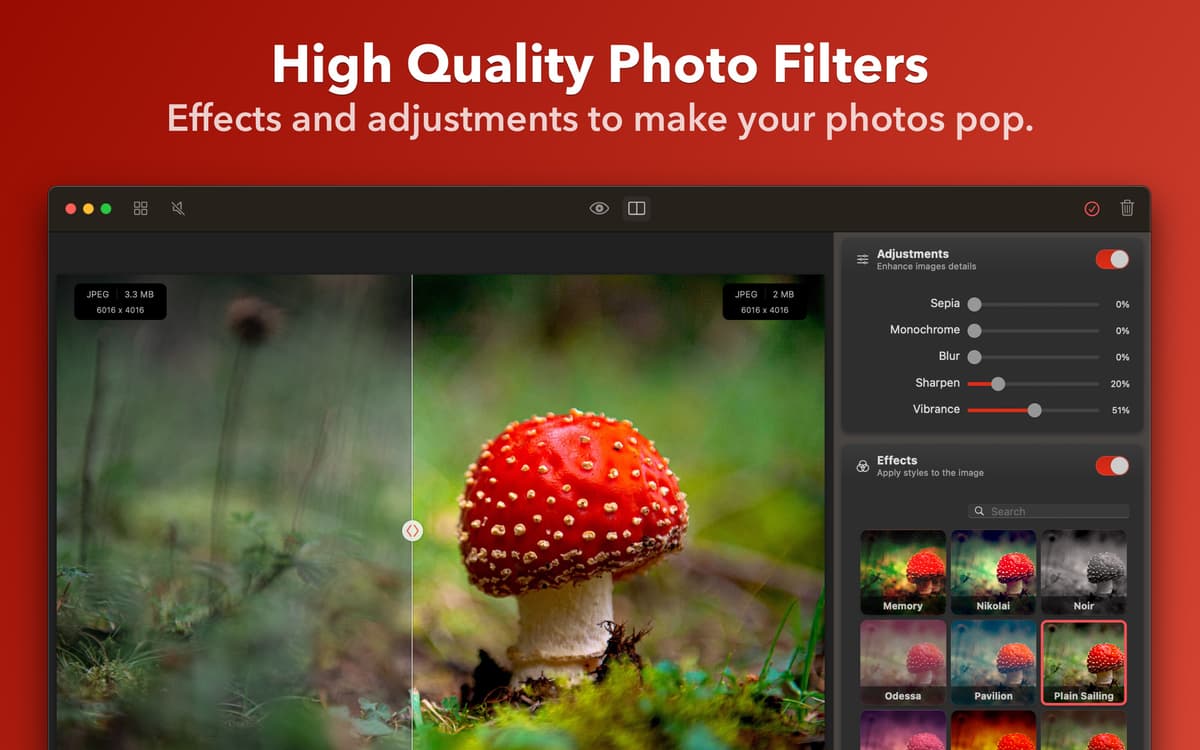Click the magnifier icon in the Effects search
Image resolution: width=1200 pixels, height=750 pixels.
[980, 511]
